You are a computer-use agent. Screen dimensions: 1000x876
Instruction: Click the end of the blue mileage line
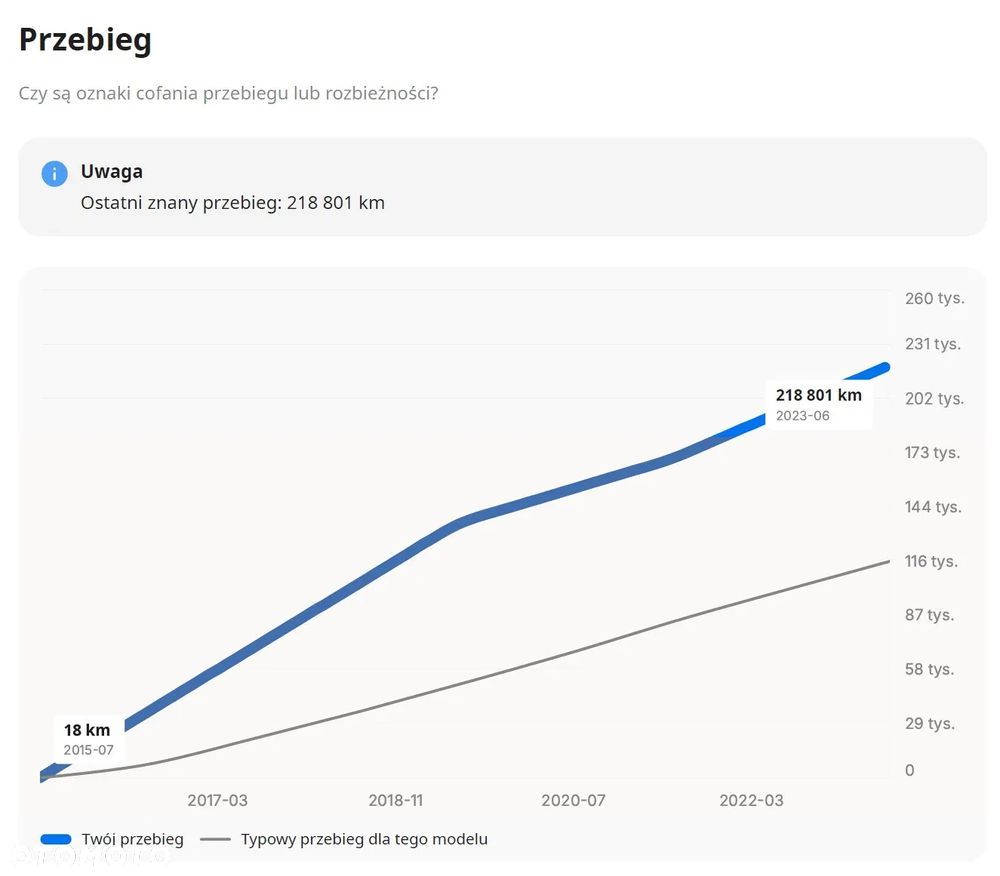pos(886,367)
